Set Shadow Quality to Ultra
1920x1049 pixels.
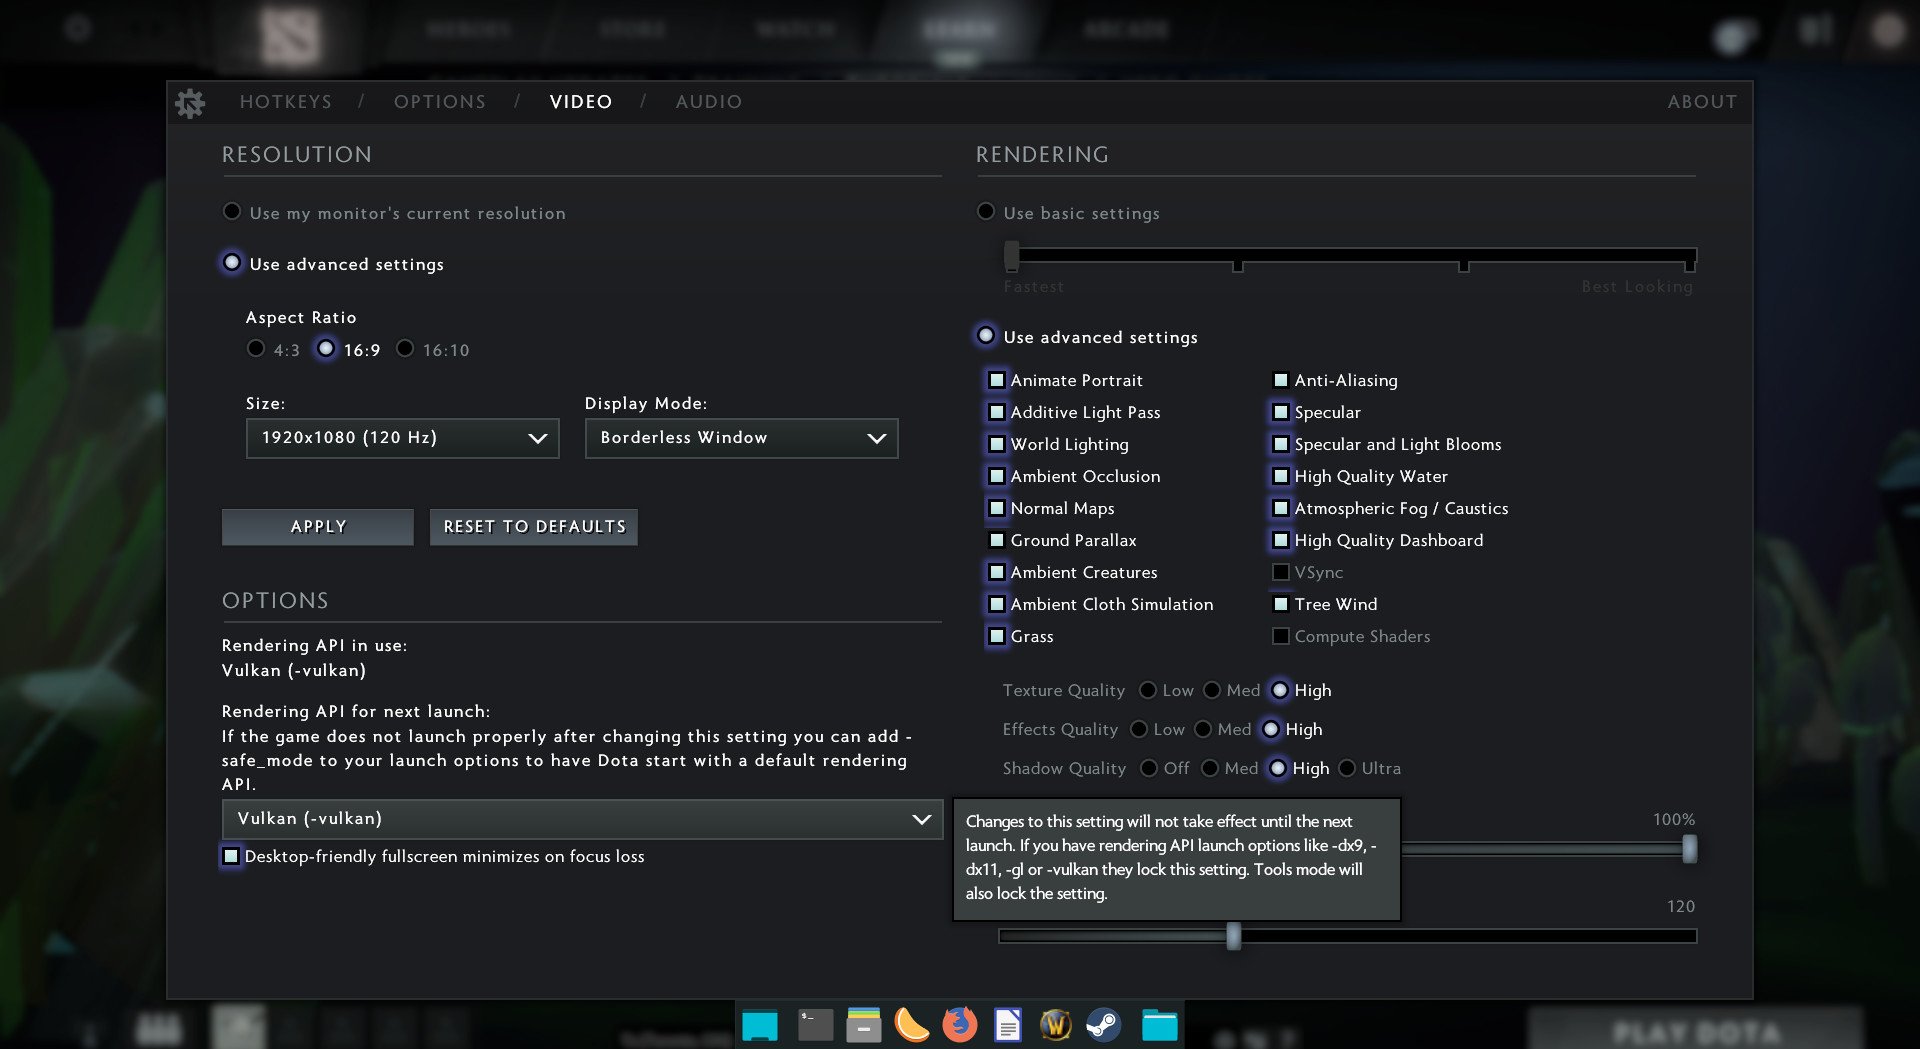point(1347,768)
